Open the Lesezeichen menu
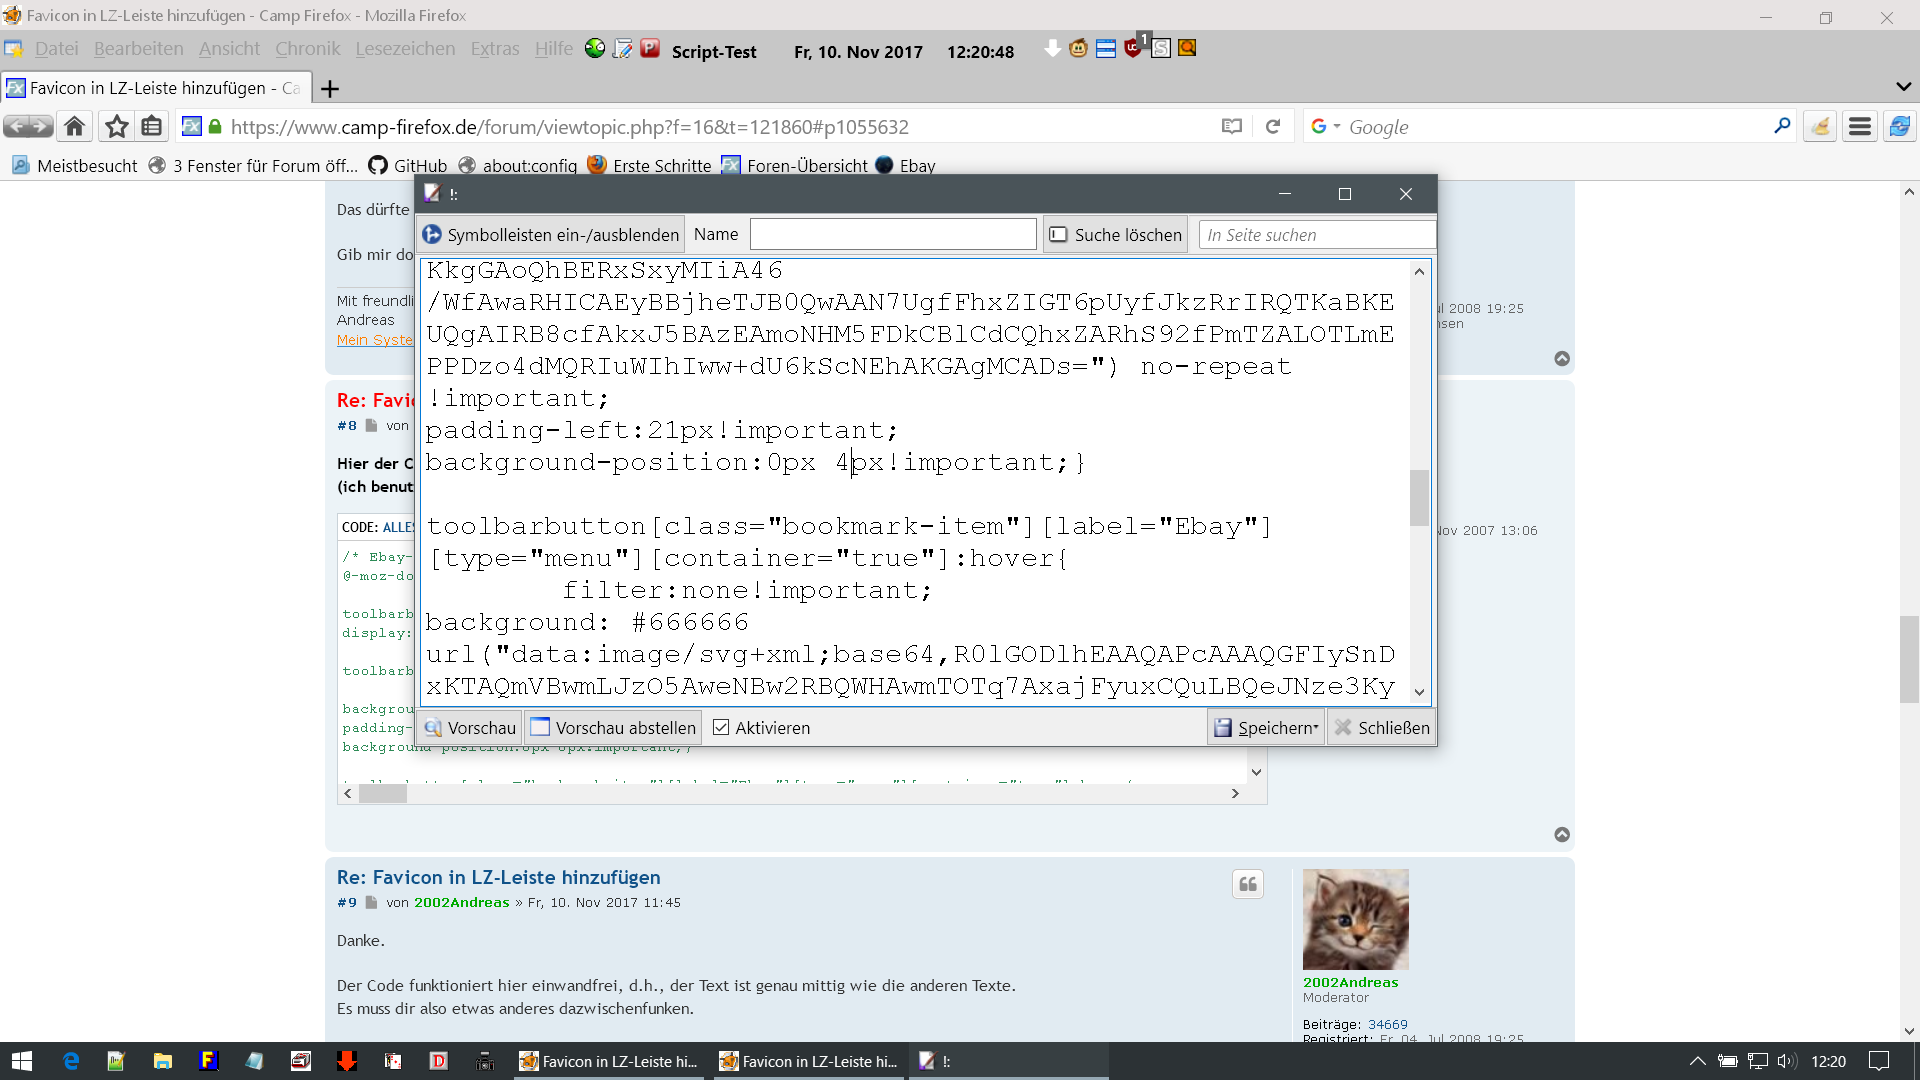 [x=405, y=49]
